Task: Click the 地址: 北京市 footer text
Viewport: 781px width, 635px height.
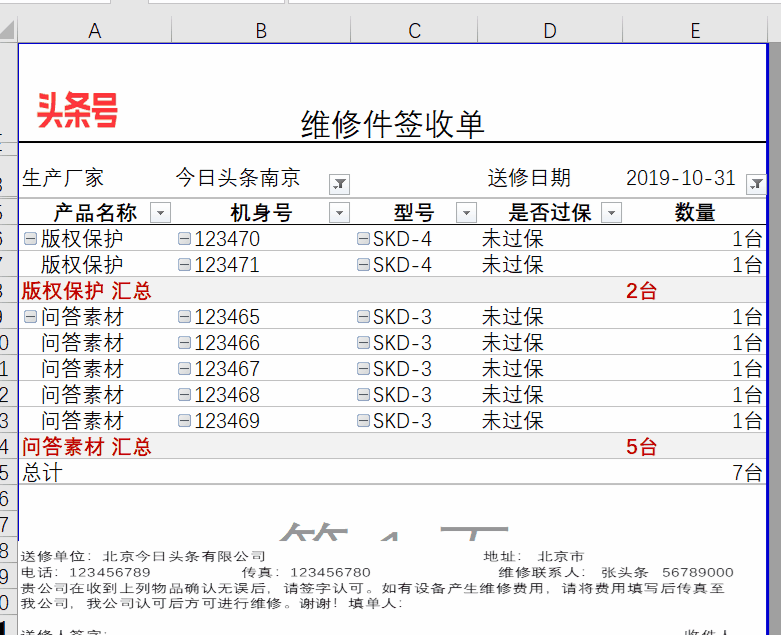Action: 534,556
